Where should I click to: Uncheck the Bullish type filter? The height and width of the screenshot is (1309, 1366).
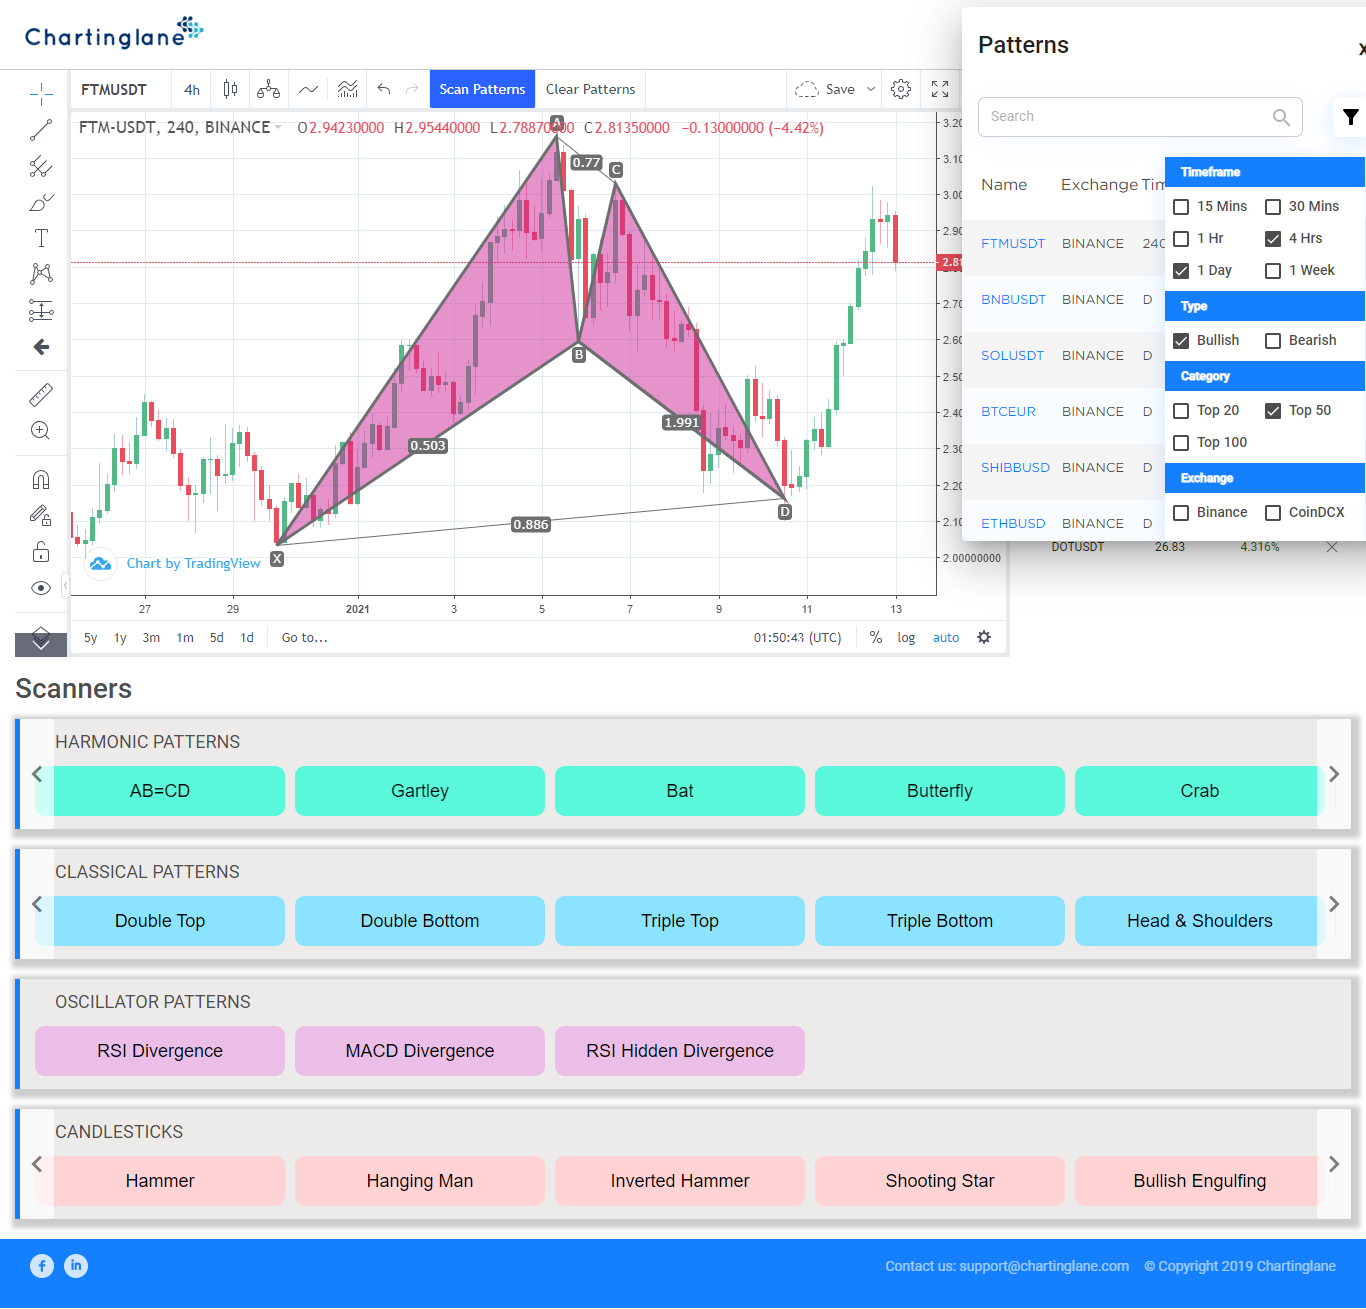click(x=1181, y=341)
